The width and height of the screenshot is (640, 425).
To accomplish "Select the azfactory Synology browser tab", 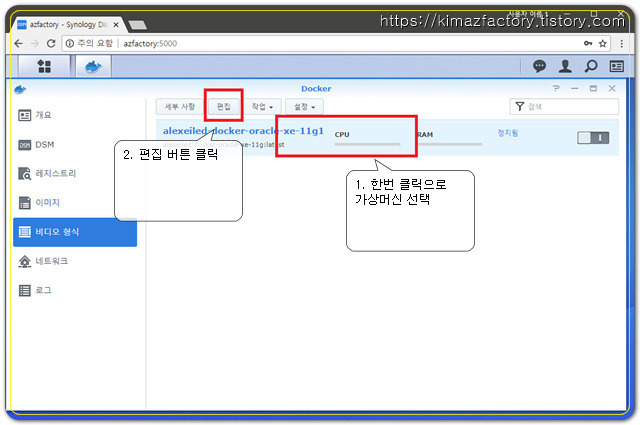I will [67, 25].
